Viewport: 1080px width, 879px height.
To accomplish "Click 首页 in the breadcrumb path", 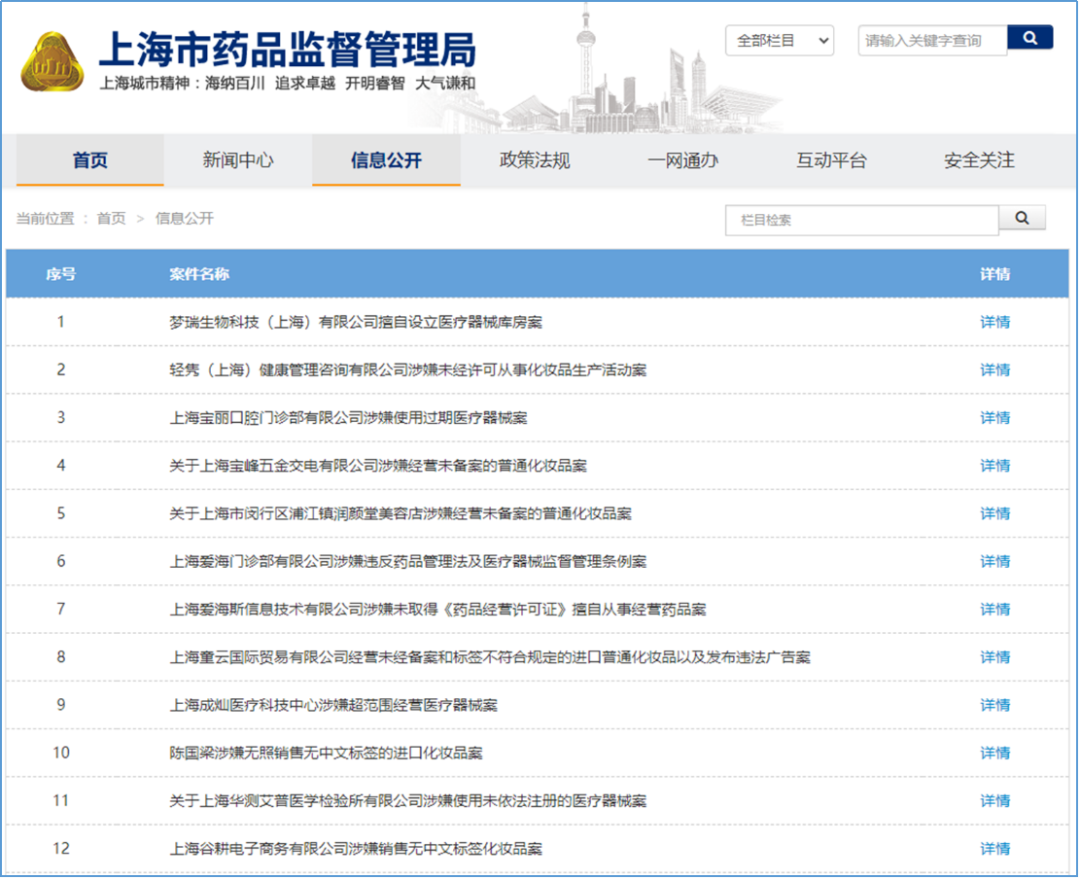I will pyautogui.click(x=111, y=218).
